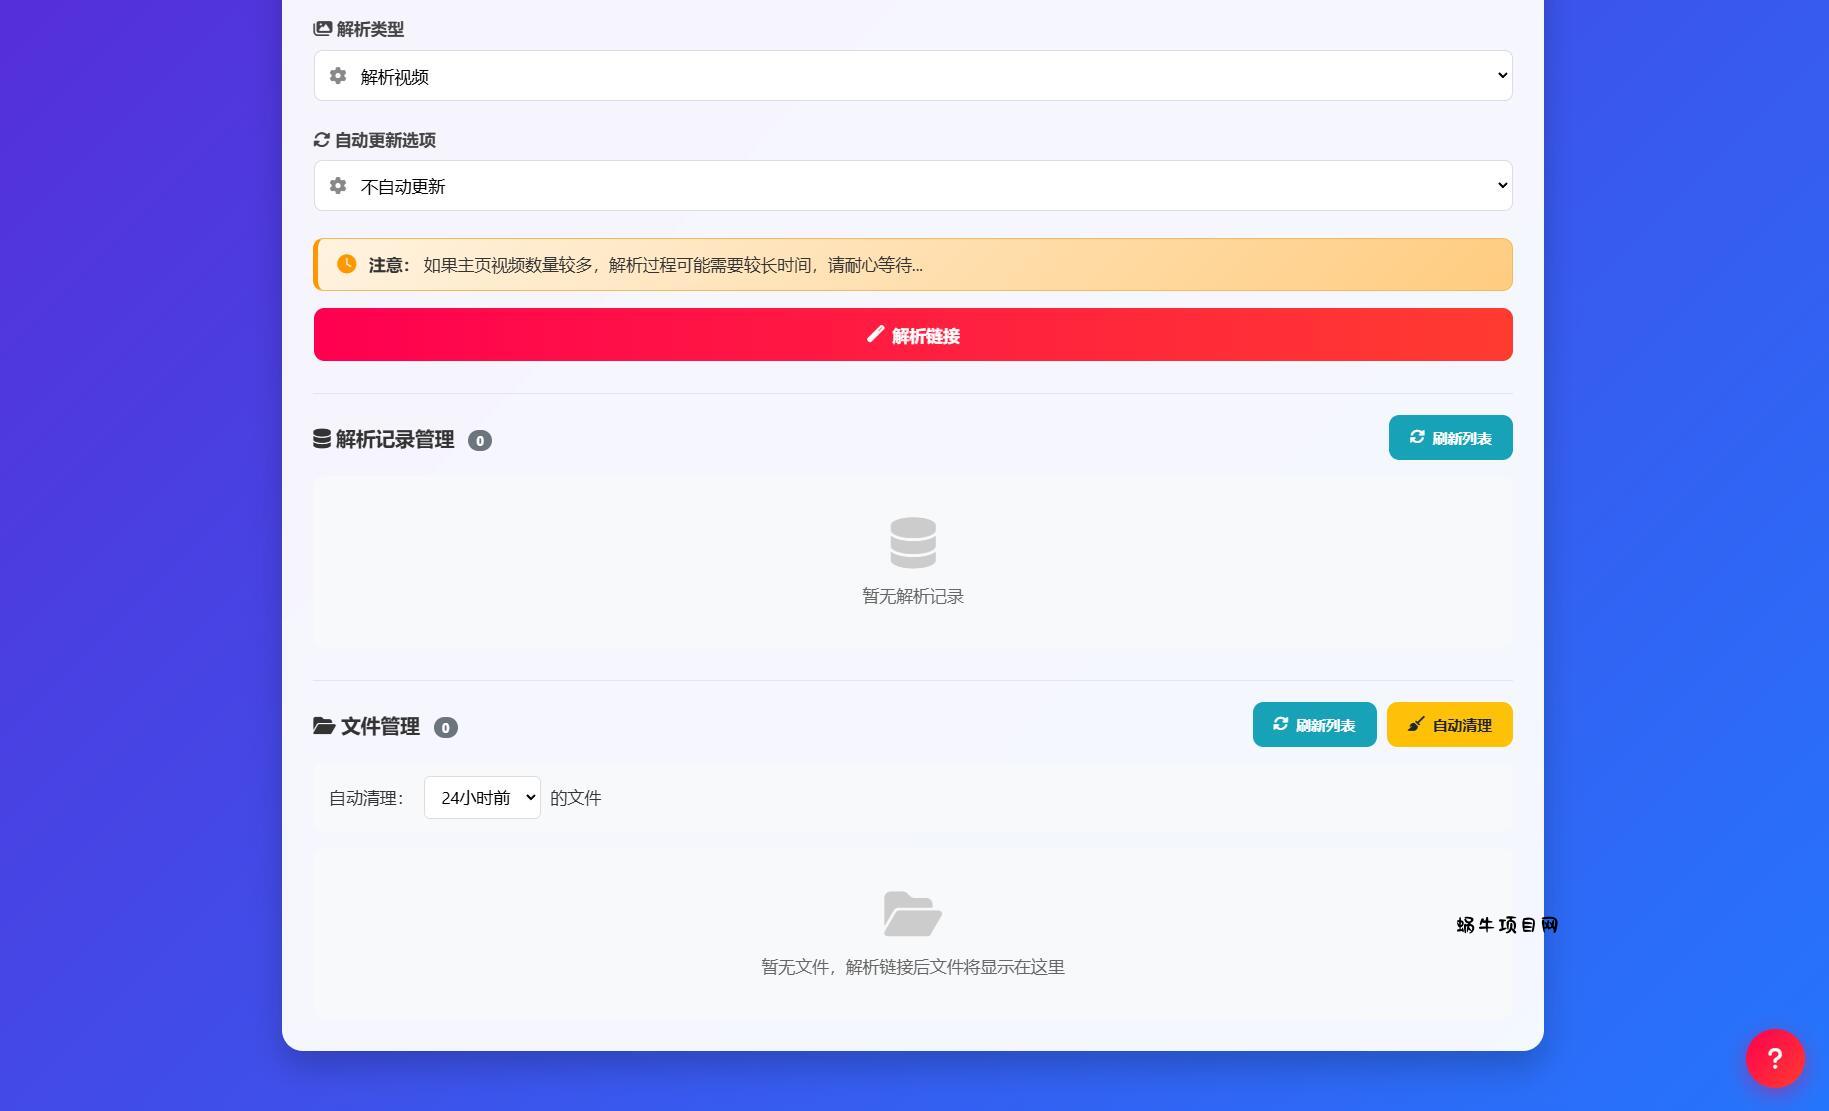1829x1111 pixels.
Task: Click the sync icon beside 自动更新选项 label
Action: coord(321,140)
